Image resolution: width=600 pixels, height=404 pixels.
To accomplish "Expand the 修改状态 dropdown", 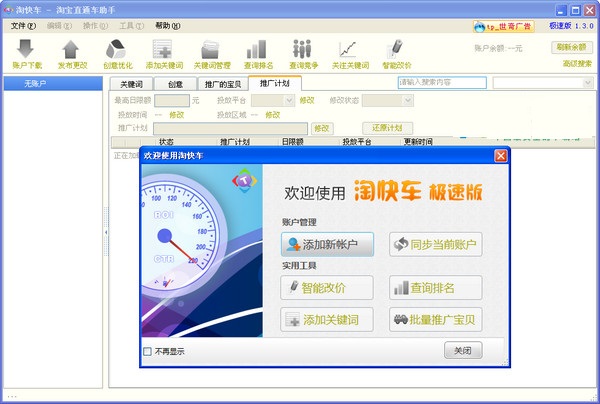I will coord(408,101).
